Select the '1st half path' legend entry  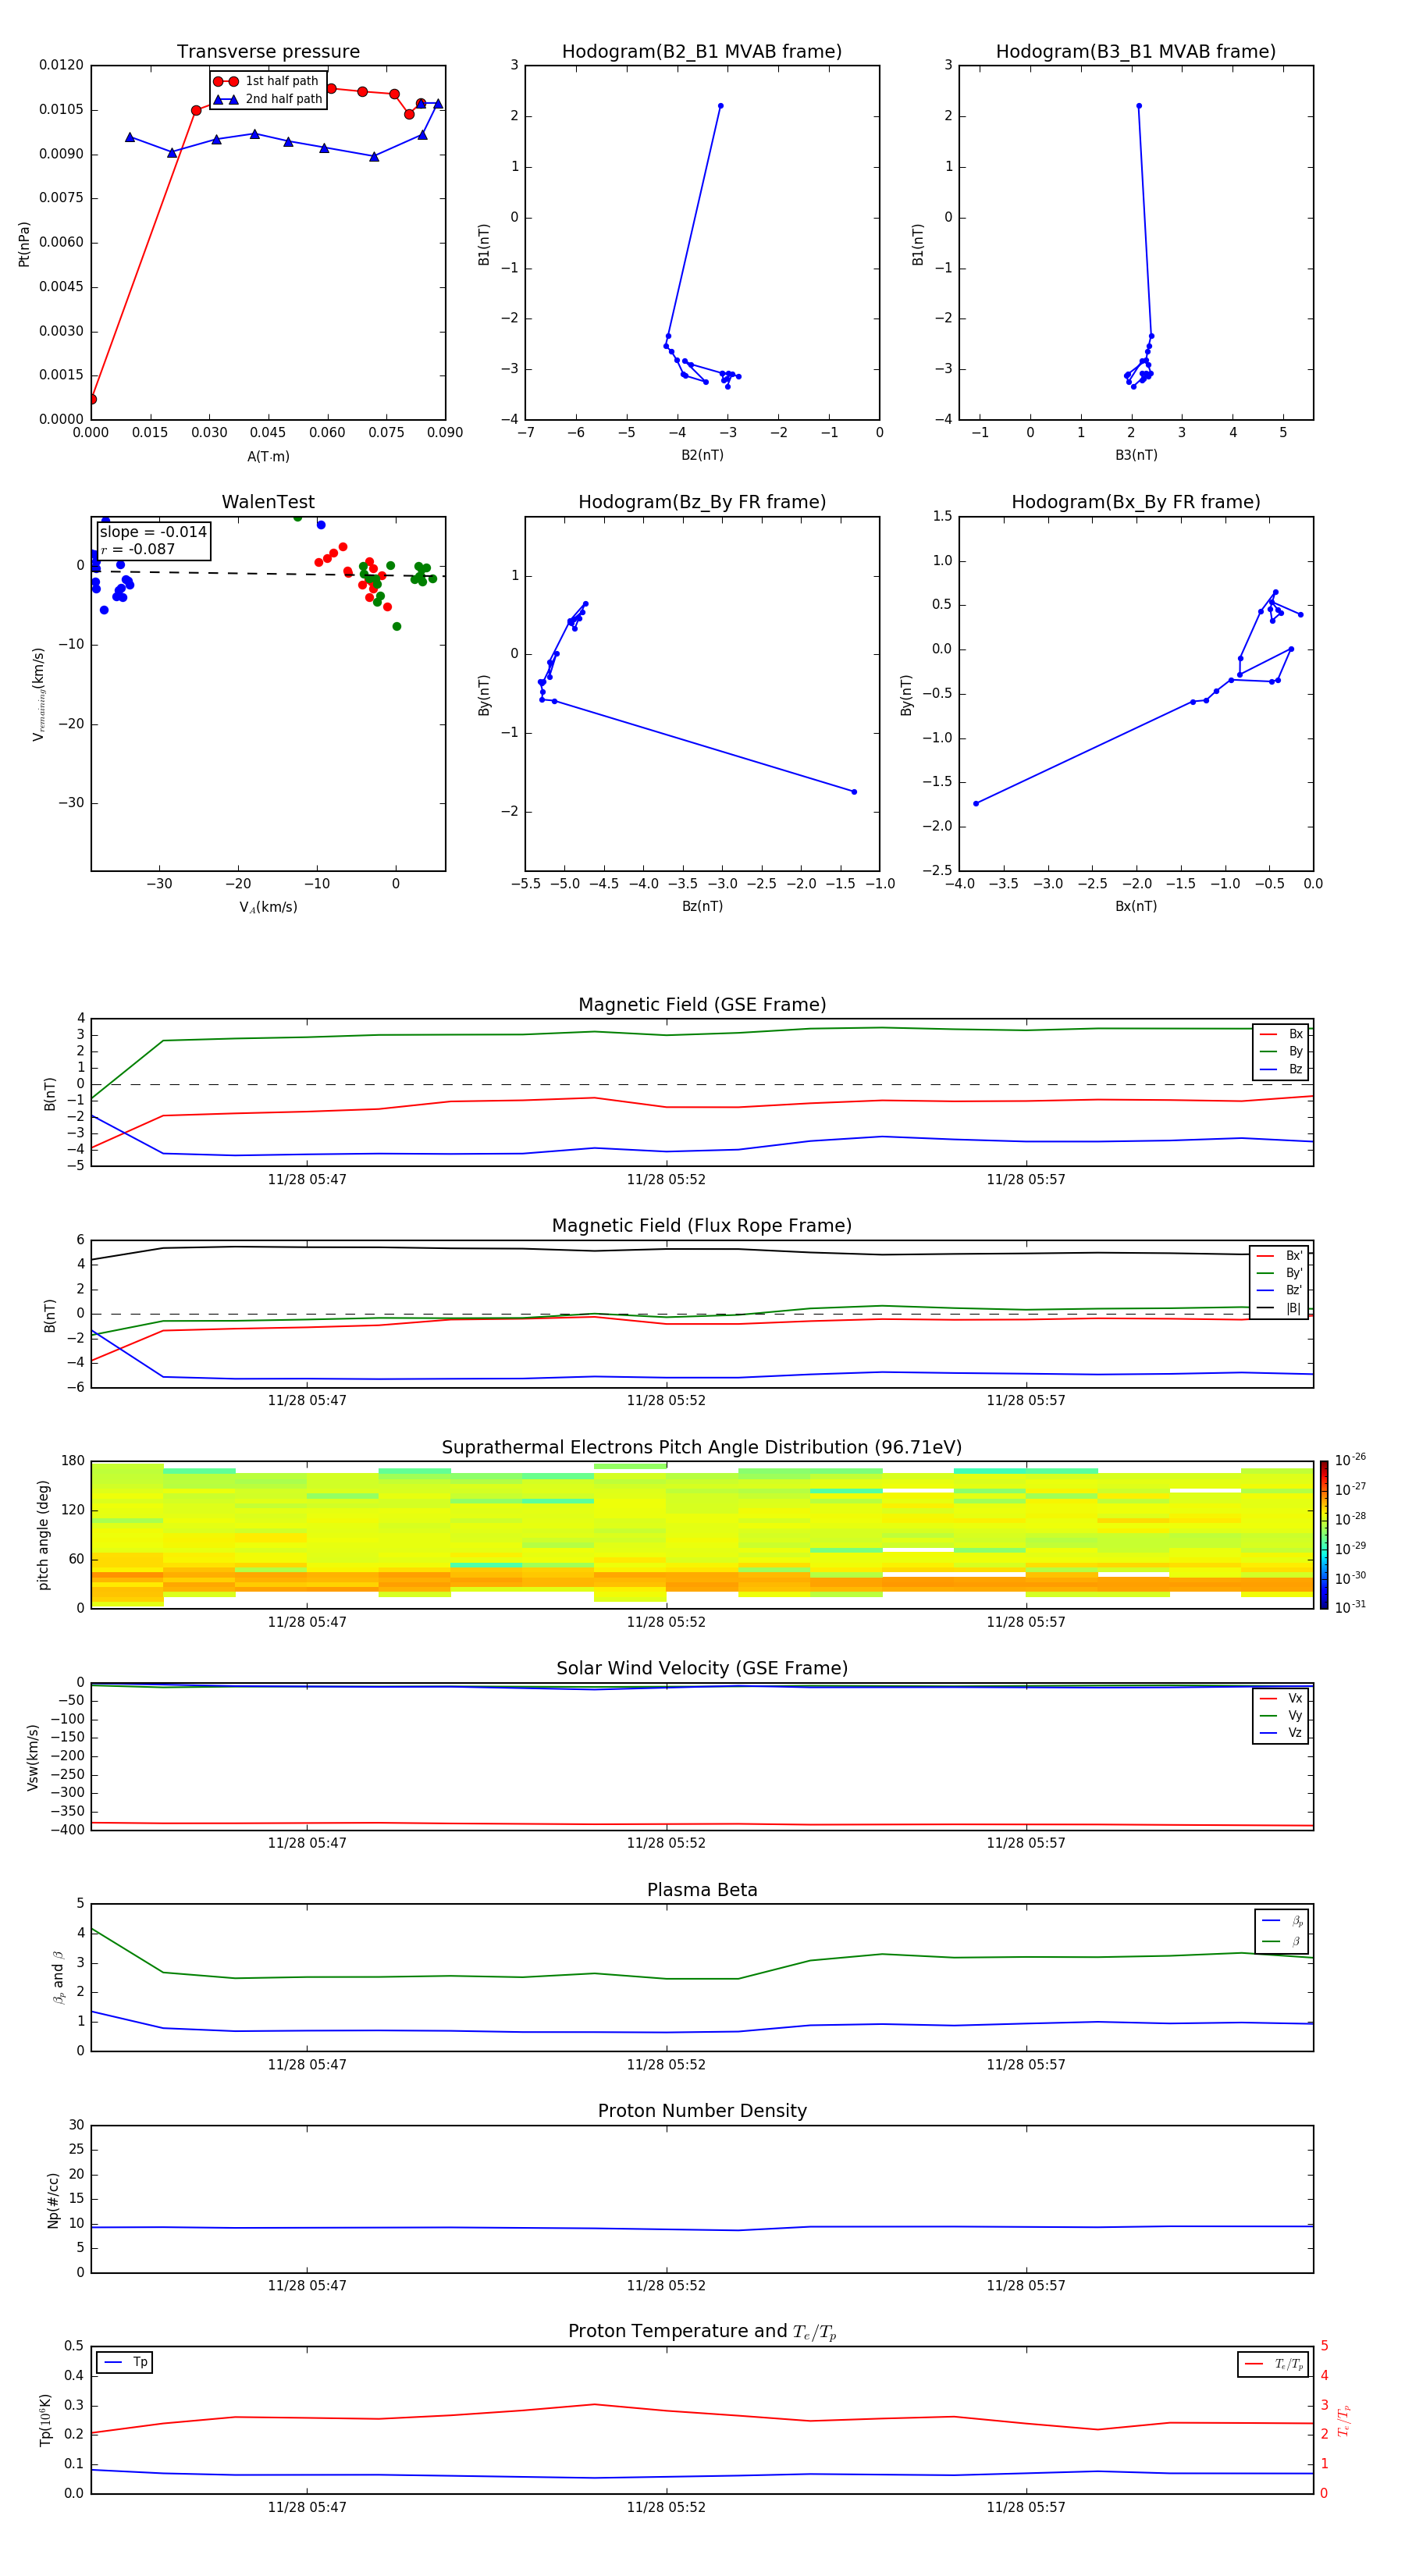click(x=266, y=81)
